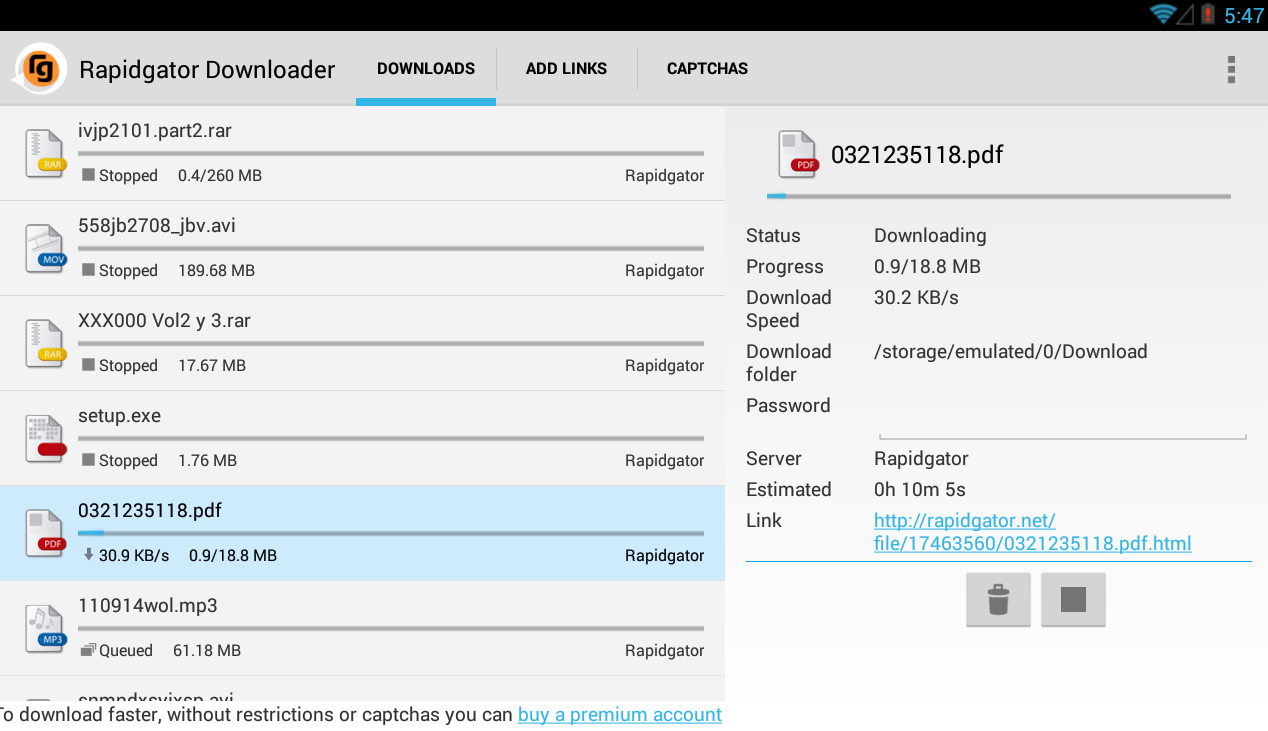
Task: Tap the 61.18 MB size text
Action: [207, 651]
